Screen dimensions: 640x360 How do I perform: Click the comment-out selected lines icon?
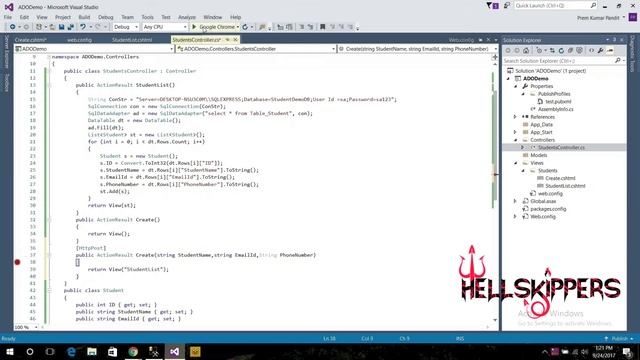(x=302, y=27)
